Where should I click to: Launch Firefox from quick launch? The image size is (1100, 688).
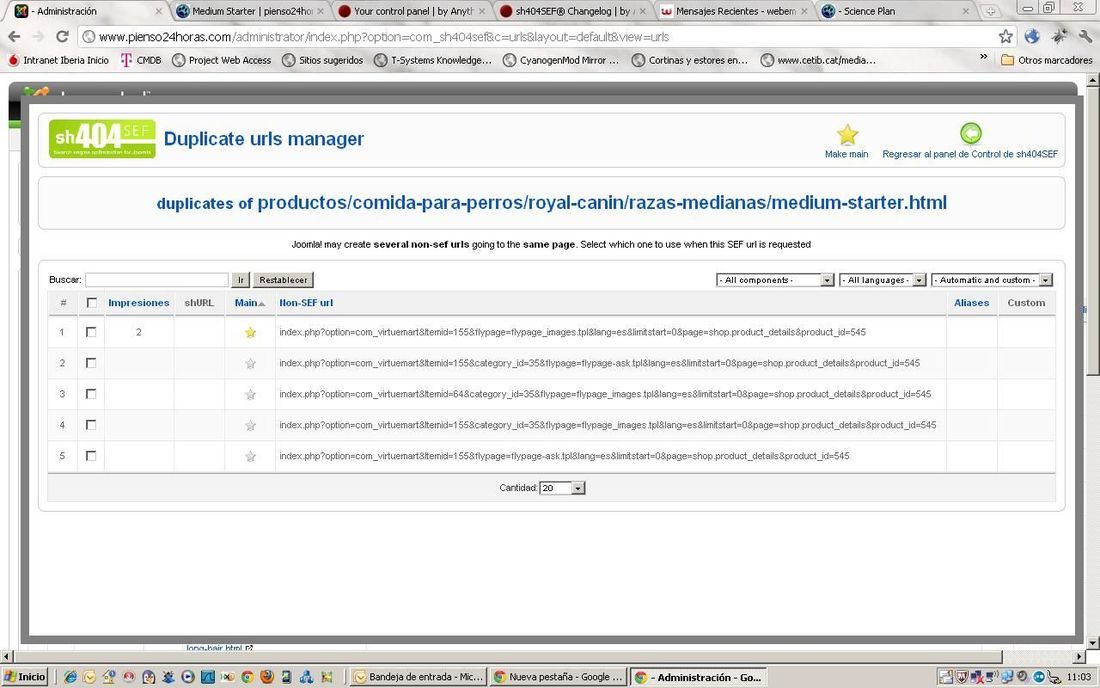pyautogui.click(x=267, y=677)
